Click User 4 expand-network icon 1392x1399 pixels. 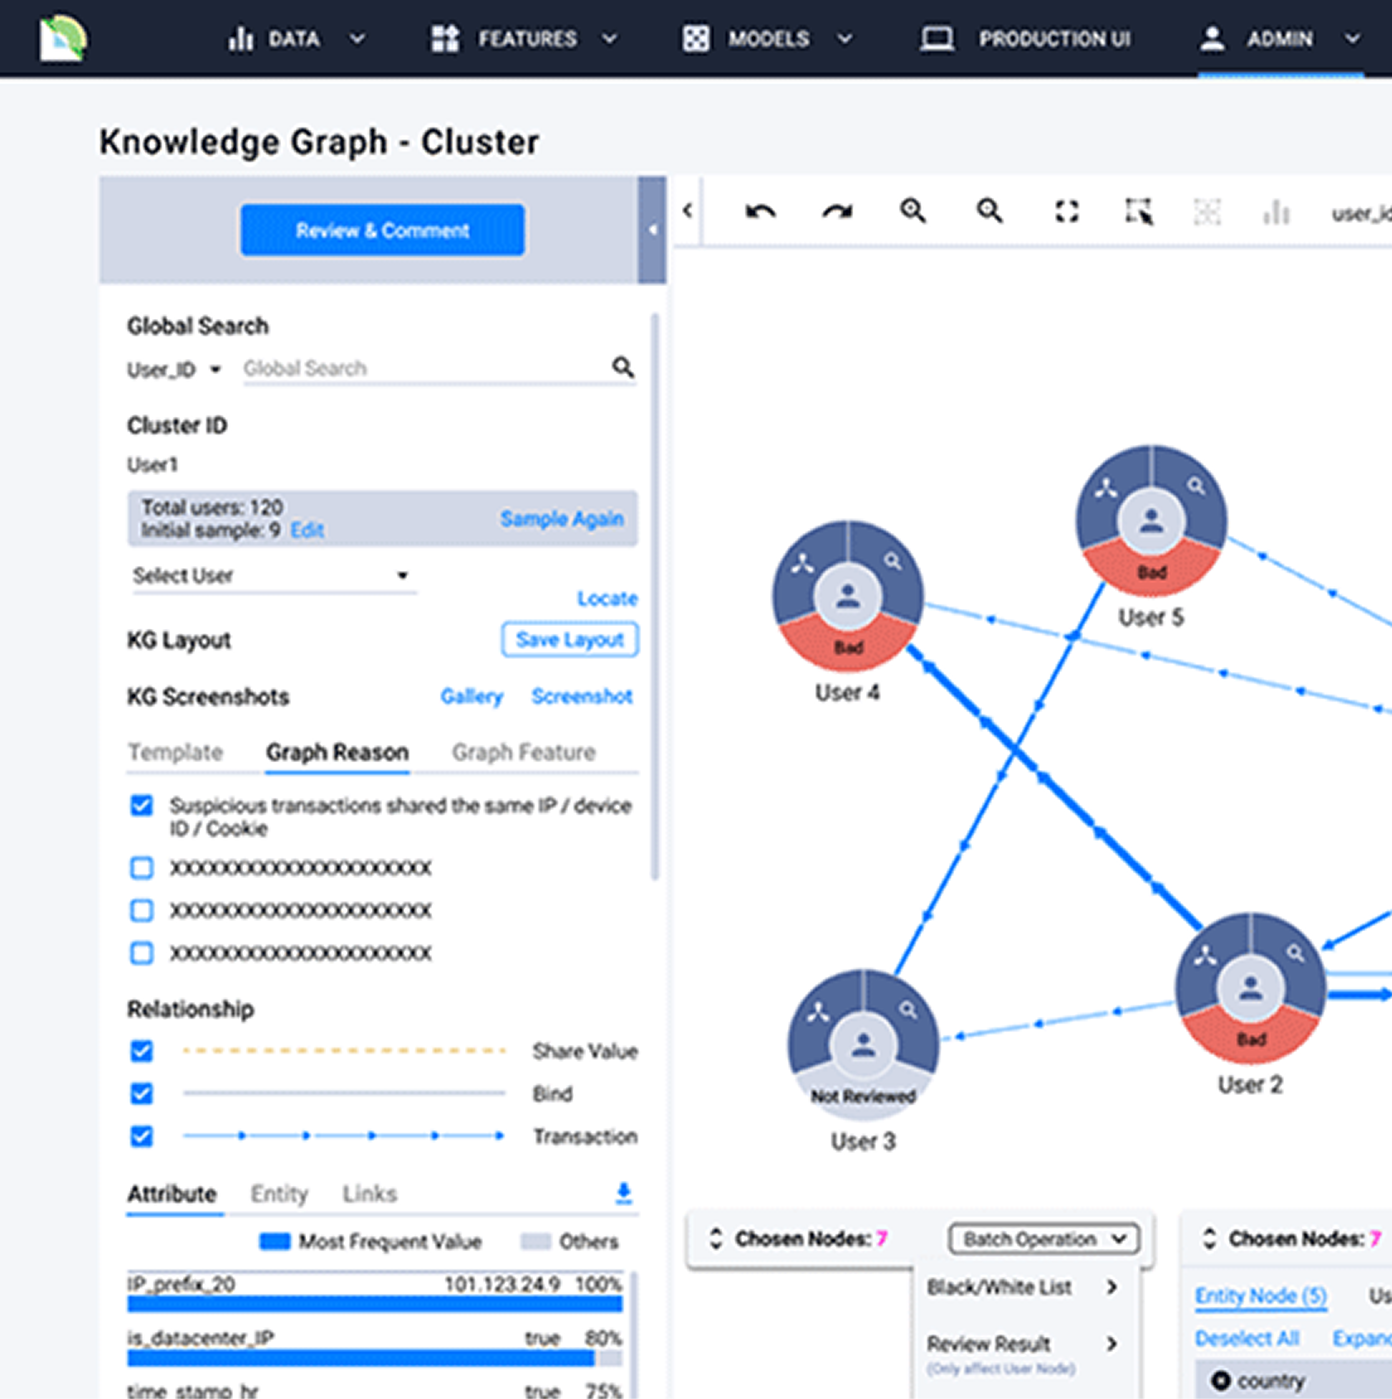click(803, 564)
